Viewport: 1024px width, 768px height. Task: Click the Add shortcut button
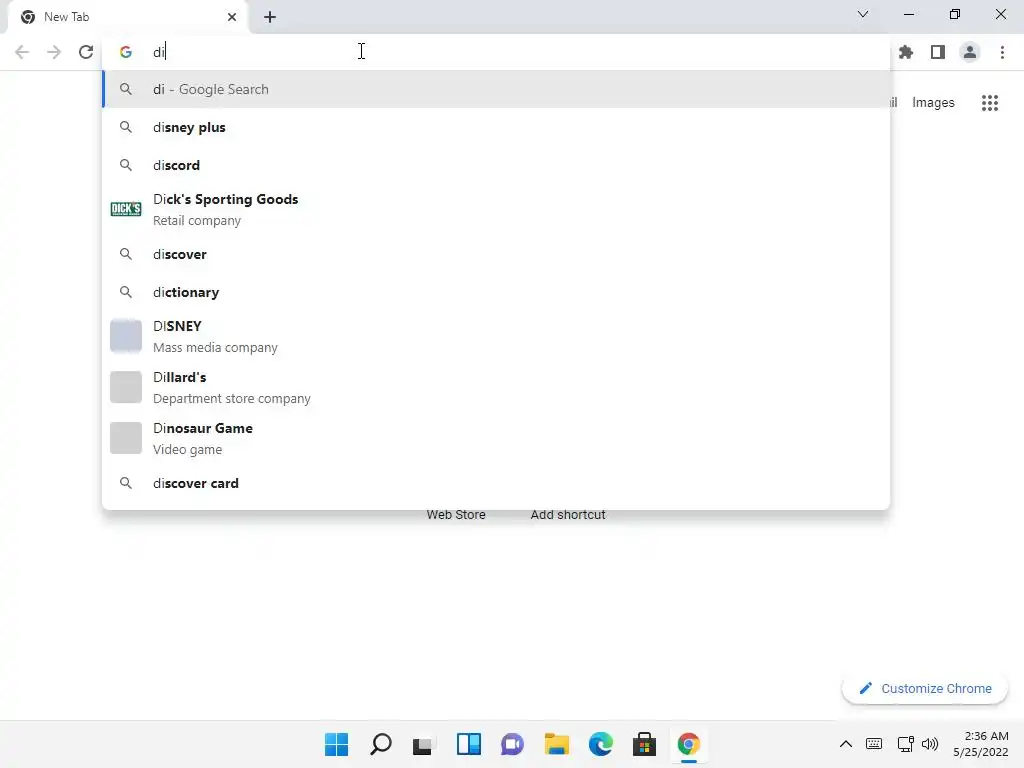coord(568,515)
